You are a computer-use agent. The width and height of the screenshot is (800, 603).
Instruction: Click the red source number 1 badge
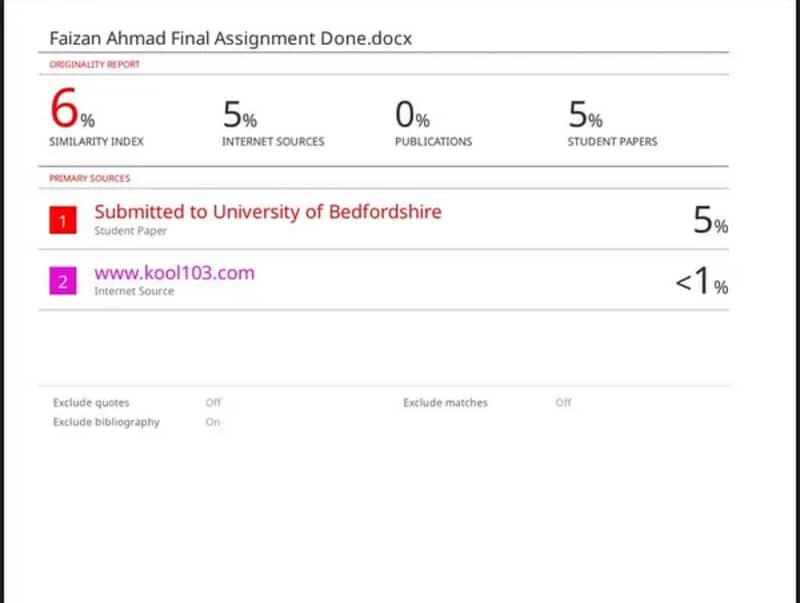(x=63, y=220)
